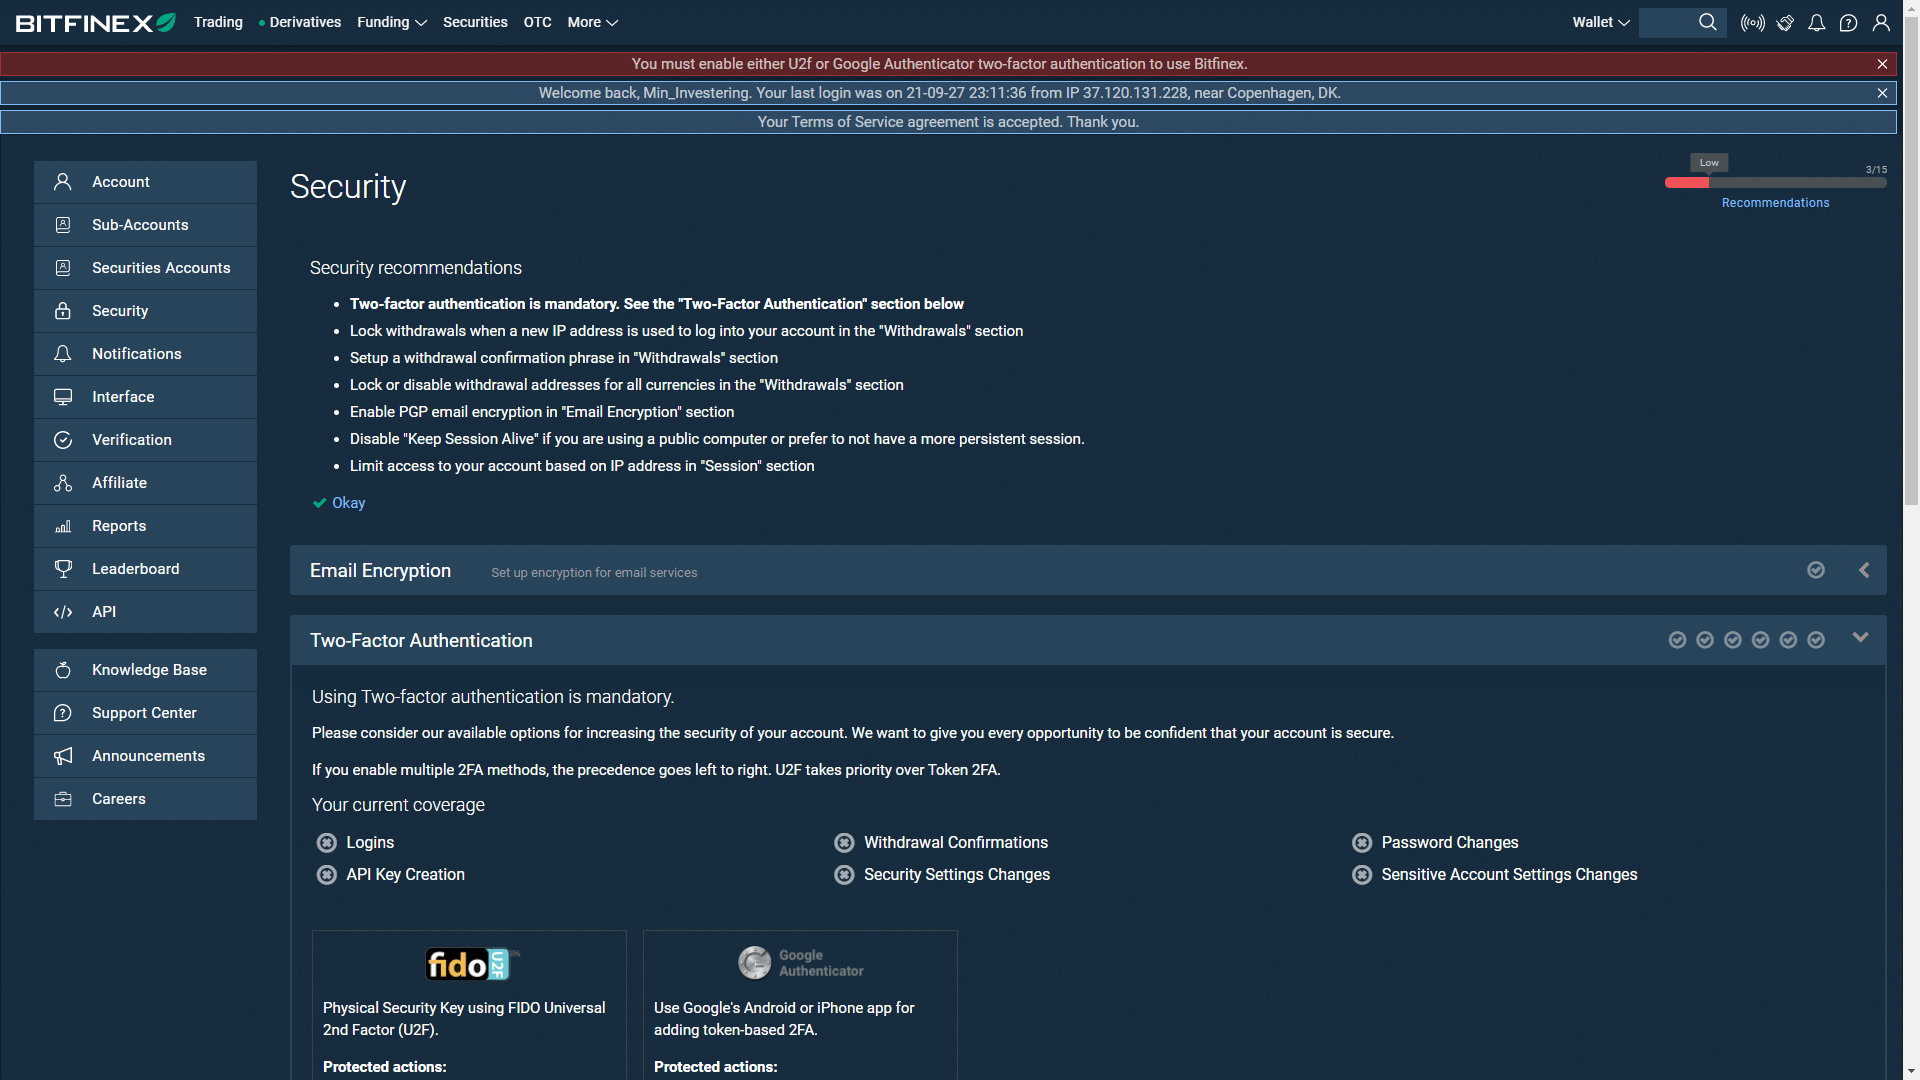The image size is (1920, 1080).
Task: Click last Two-Factor Authentication status check
Action: pyautogui.click(x=1816, y=640)
